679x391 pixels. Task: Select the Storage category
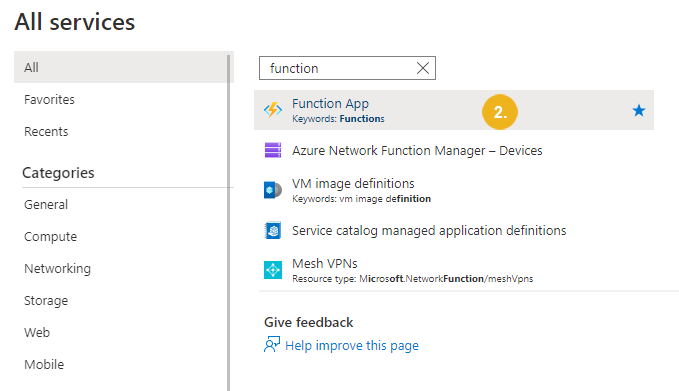(46, 301)
